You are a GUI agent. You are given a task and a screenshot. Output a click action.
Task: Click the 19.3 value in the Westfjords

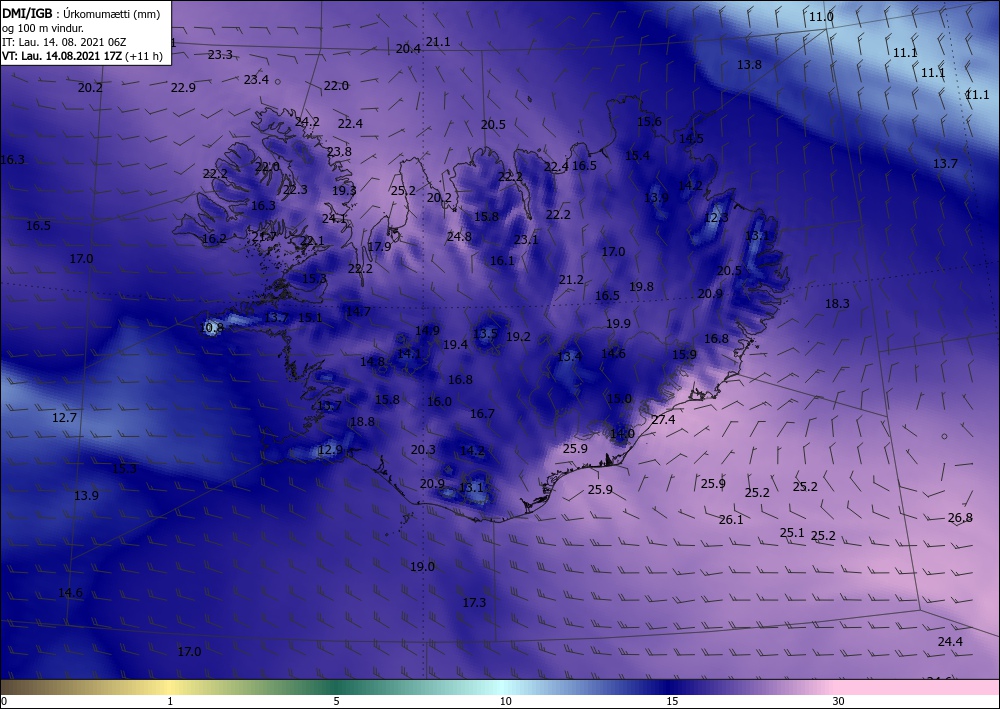(x=344, y=190)
